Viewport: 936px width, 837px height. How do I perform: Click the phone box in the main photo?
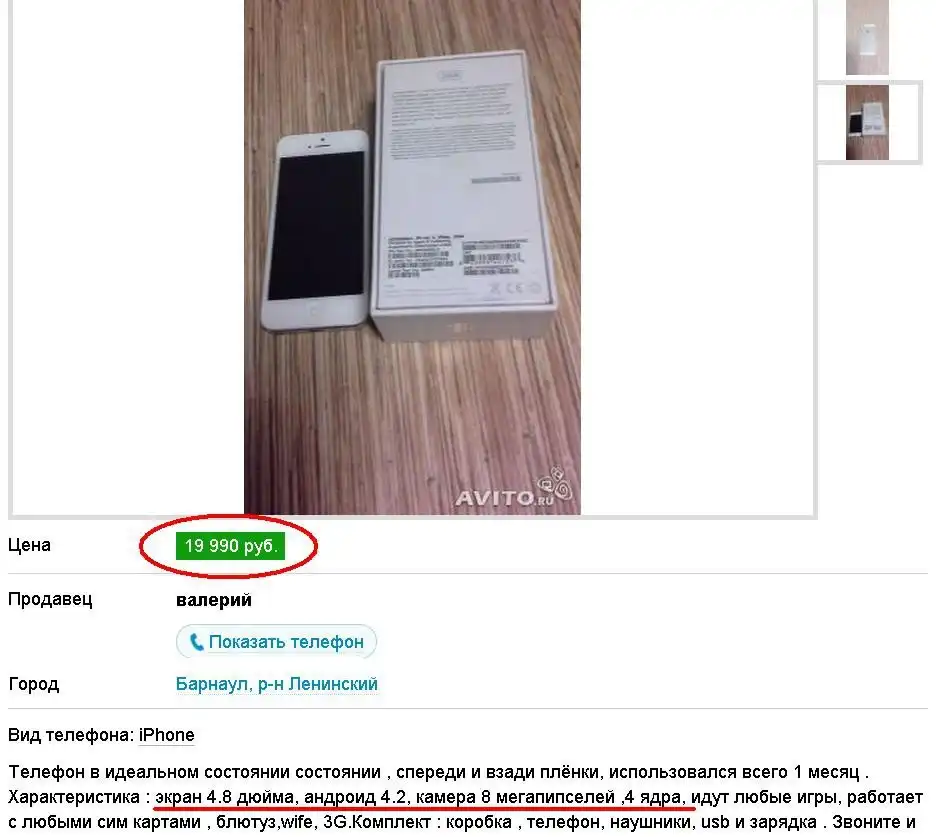463,194
